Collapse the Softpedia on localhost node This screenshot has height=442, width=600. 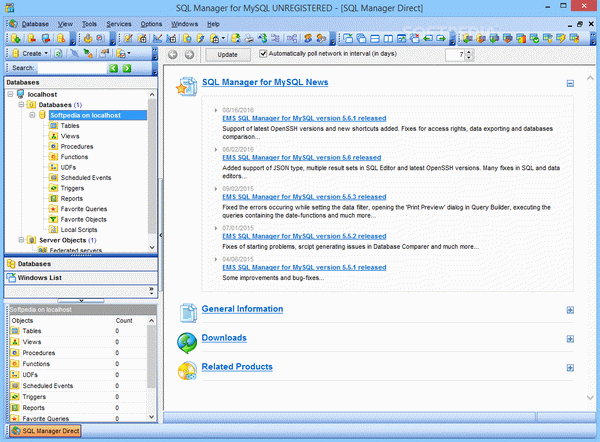pyautogui.click(x=32, y=115)
